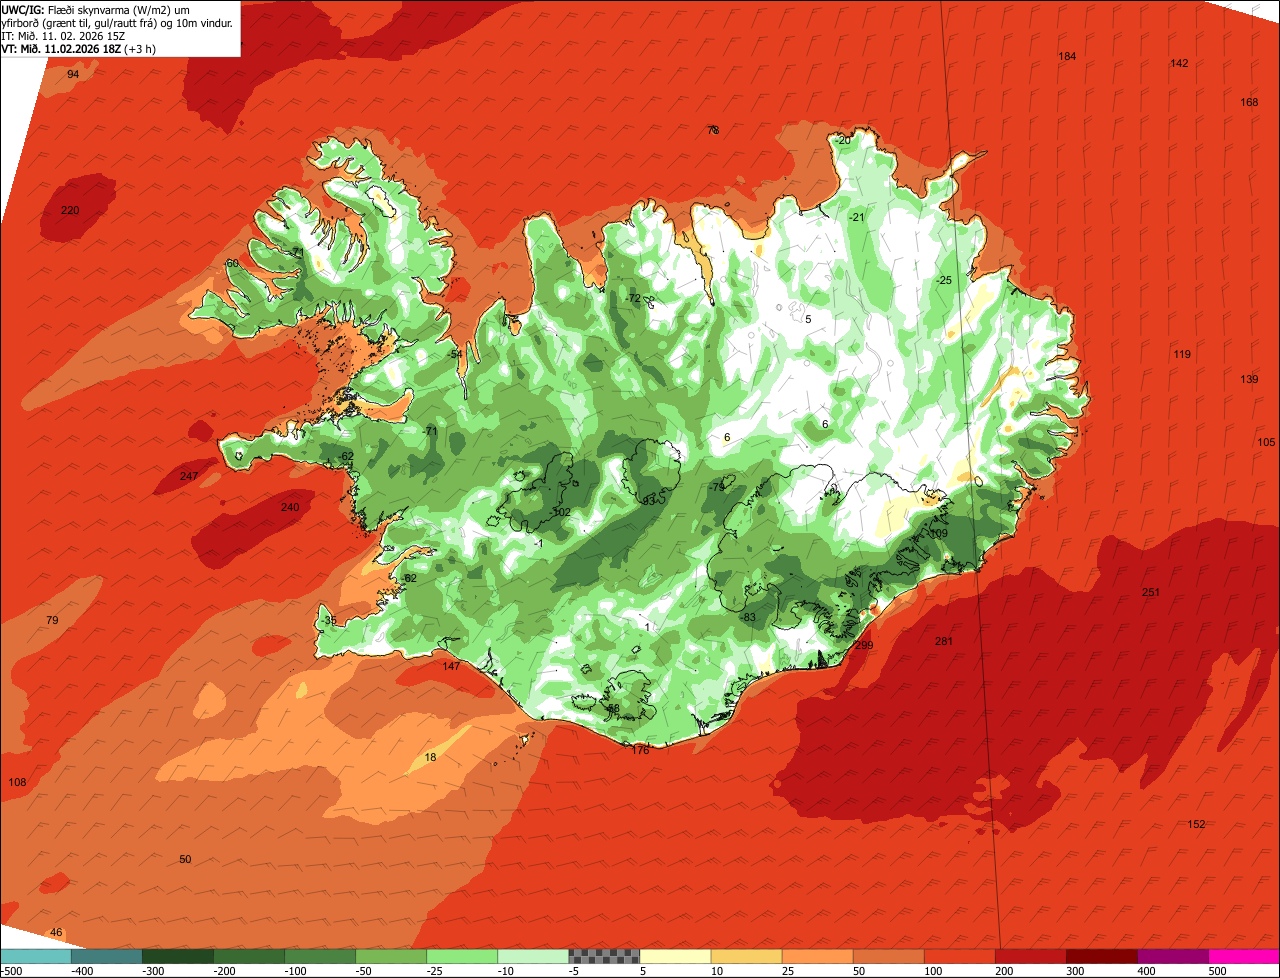Click the legend swatch between 25 and 50
This screenshot has width=1280, height=978.
(817, 956)
